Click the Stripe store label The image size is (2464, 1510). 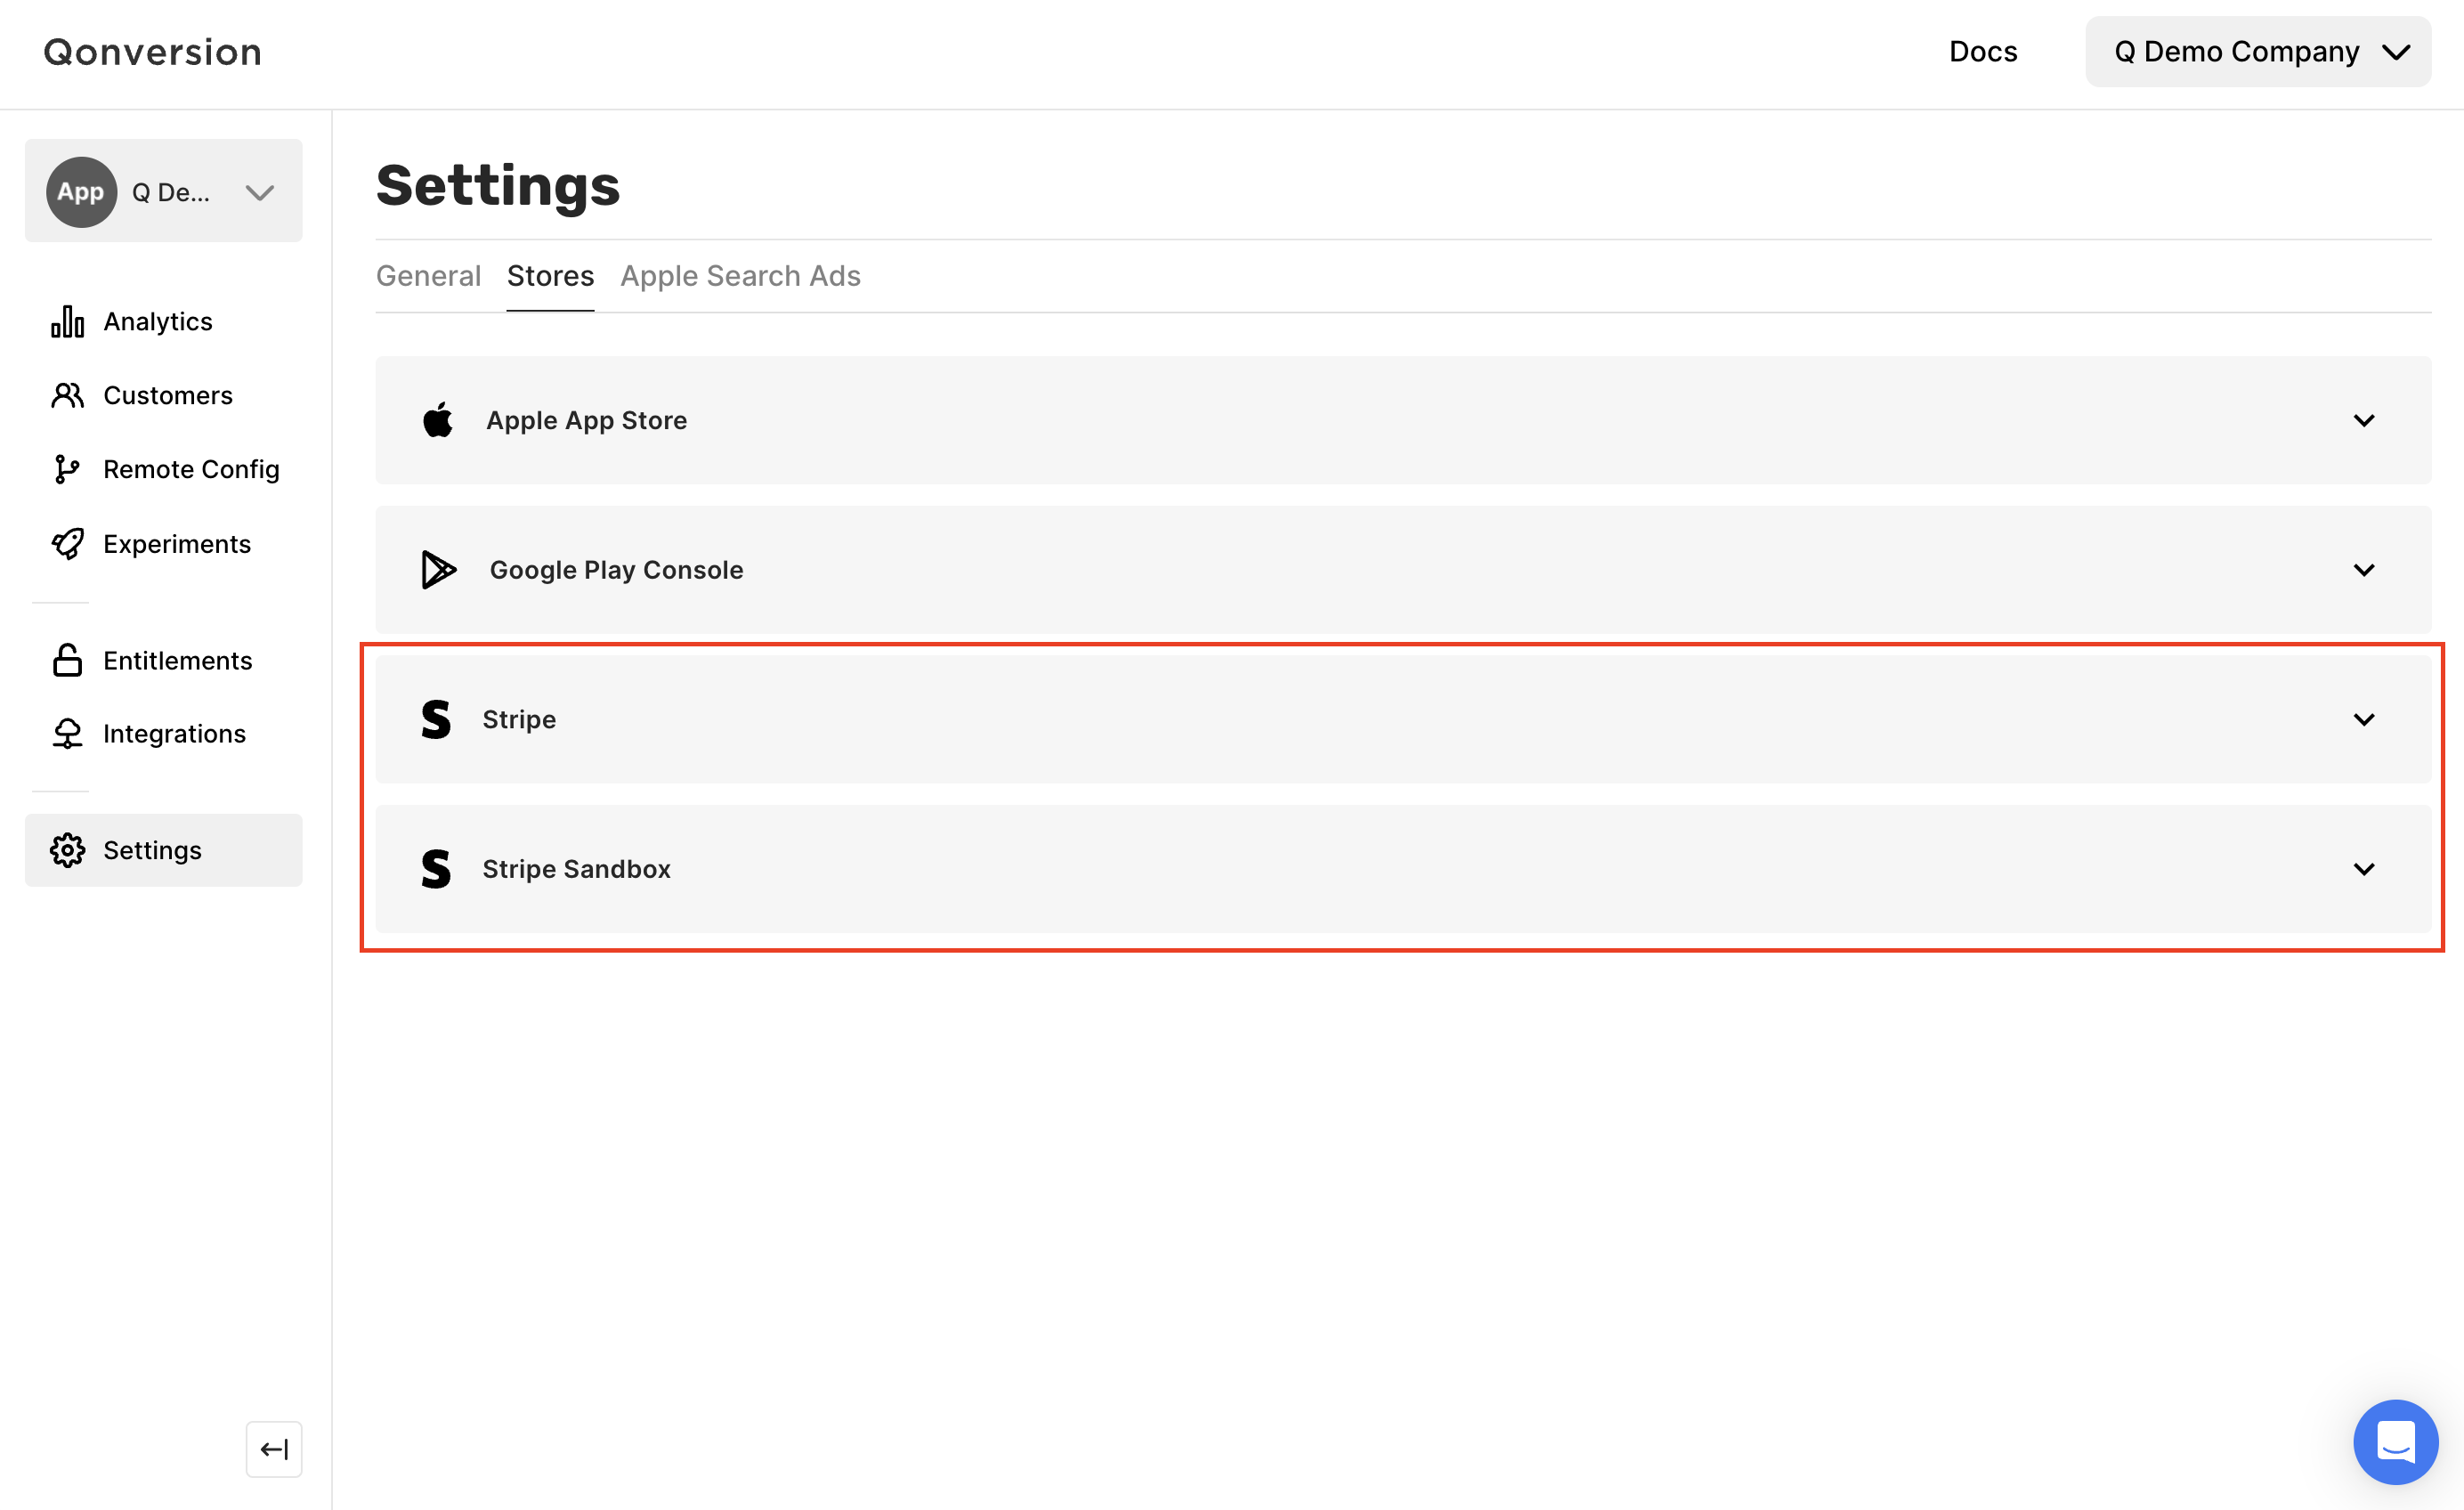click(x=519, y=720)
